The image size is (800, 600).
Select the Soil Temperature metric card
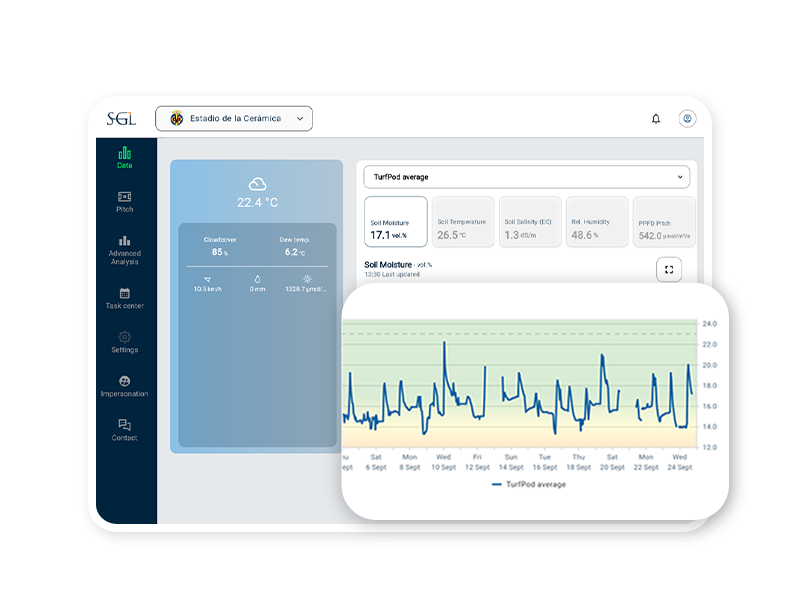coord(463,222)
